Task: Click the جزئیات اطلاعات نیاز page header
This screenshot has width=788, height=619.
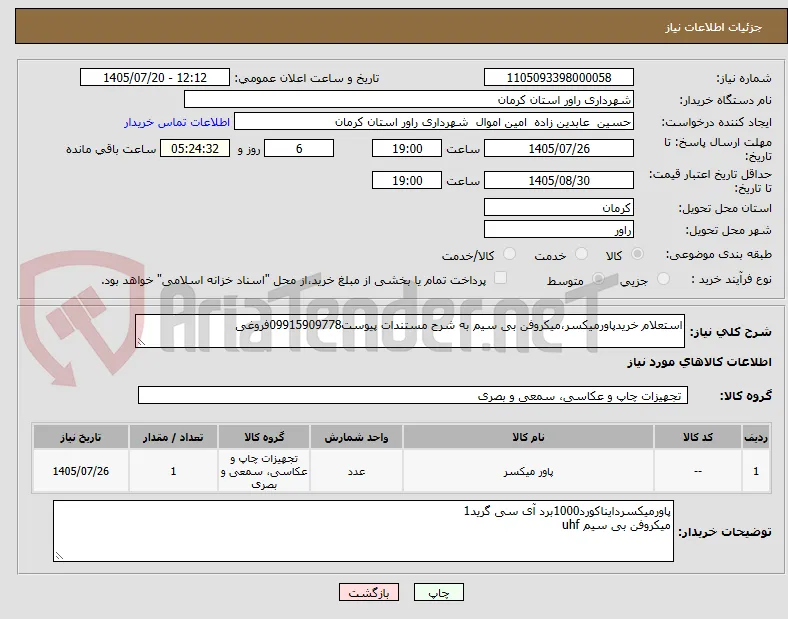Action: pyautogui.click(x=714, y=27)
